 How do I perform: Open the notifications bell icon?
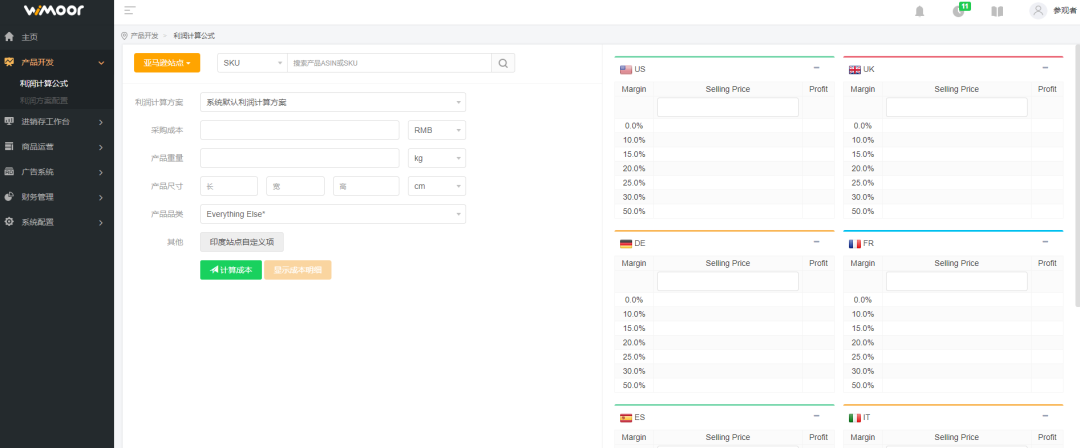pyautogui.click(x=919, y=11)
